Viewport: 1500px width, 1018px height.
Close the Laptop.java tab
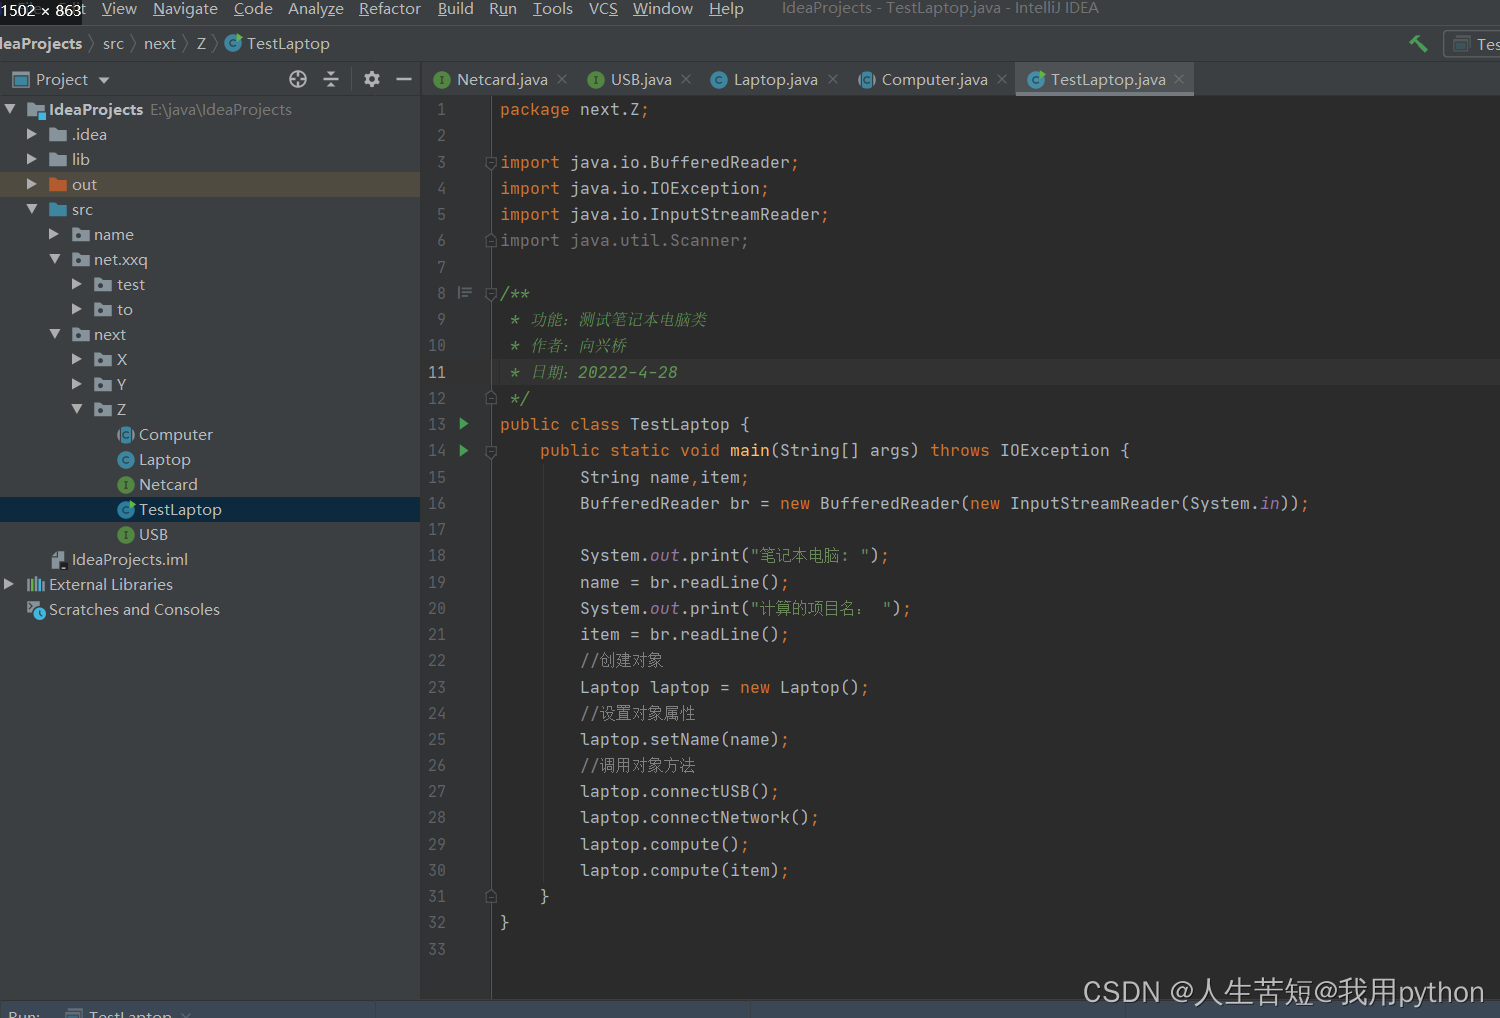coord(833,79)
